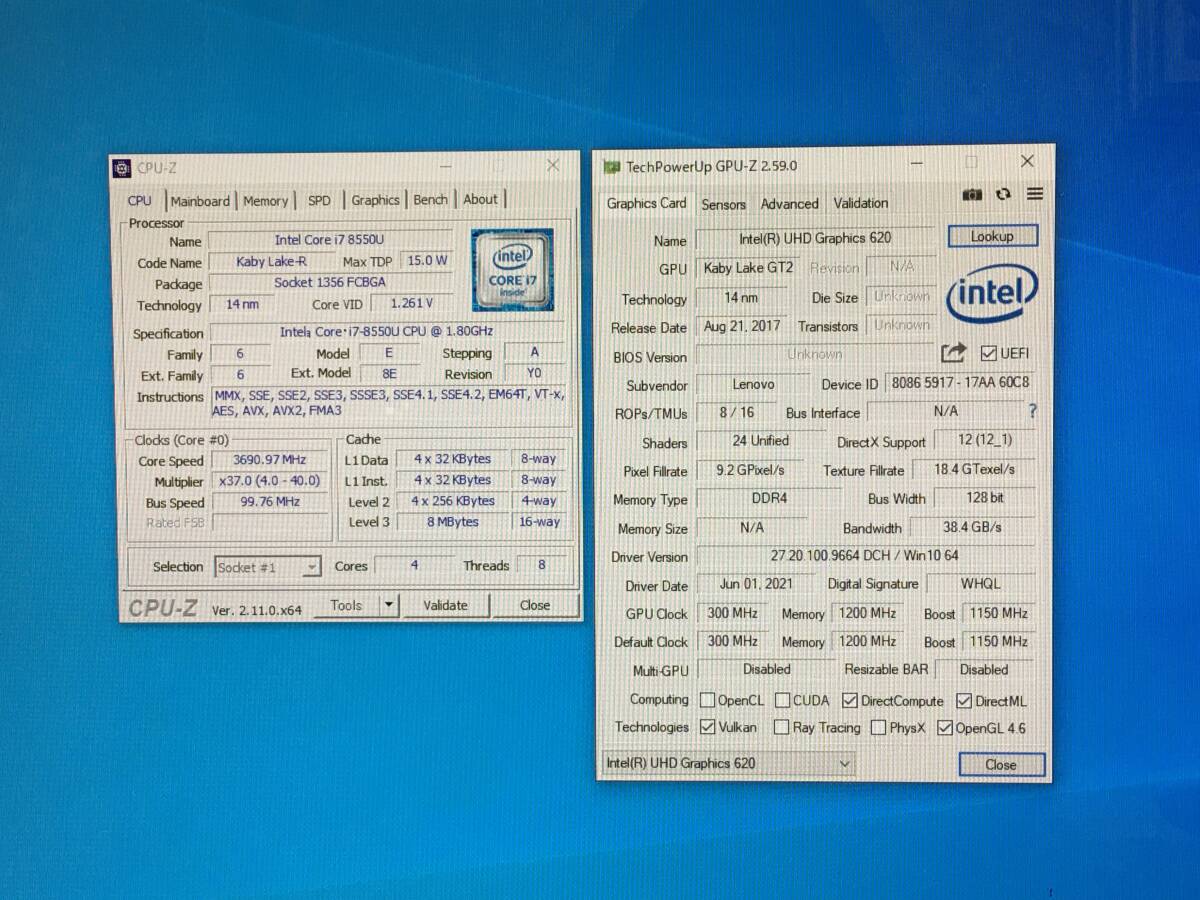Switch to the Mainboard tab
The width and height of the screenshot is (1200, 900).
pyautogui.click(x=200, y=201)
